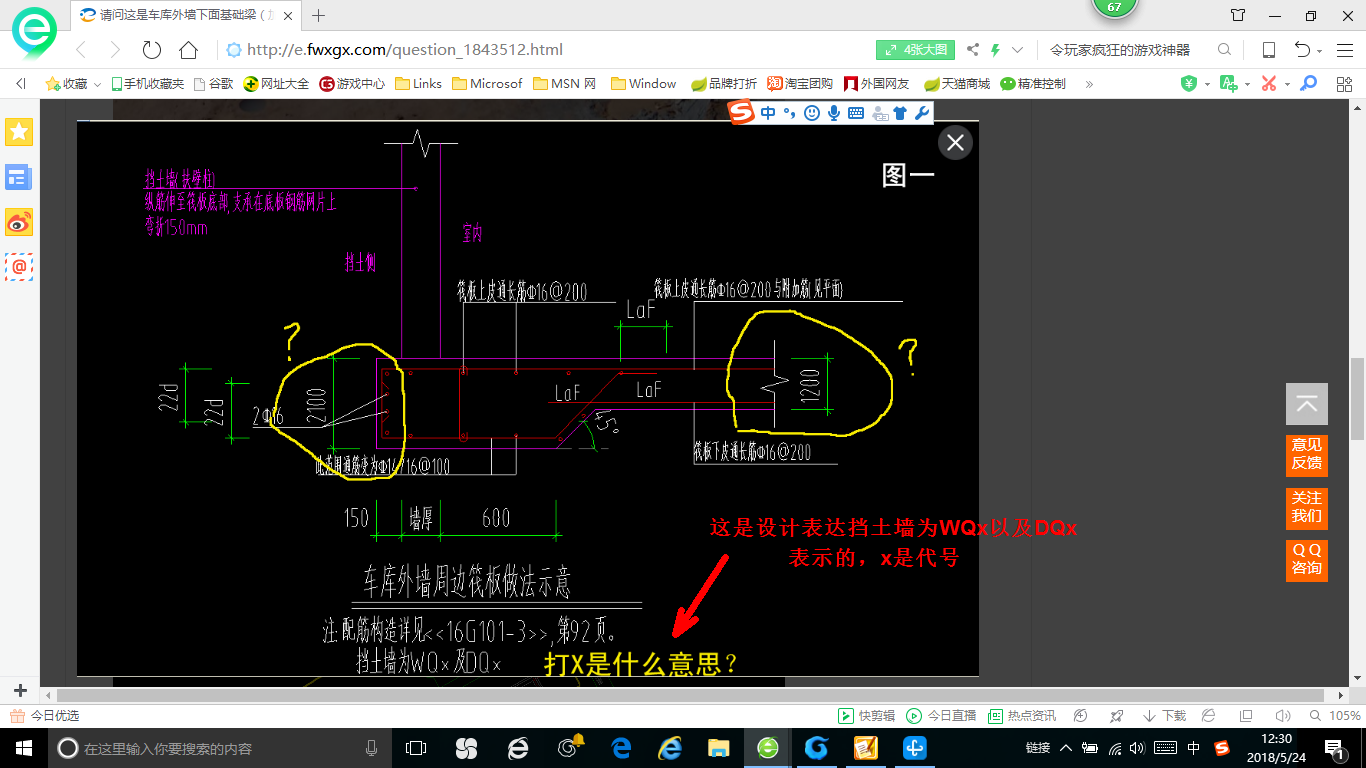Open 下载 downloads in status bar
The width and height of the screenshot is (1366, 768).
pos(1165,716)
